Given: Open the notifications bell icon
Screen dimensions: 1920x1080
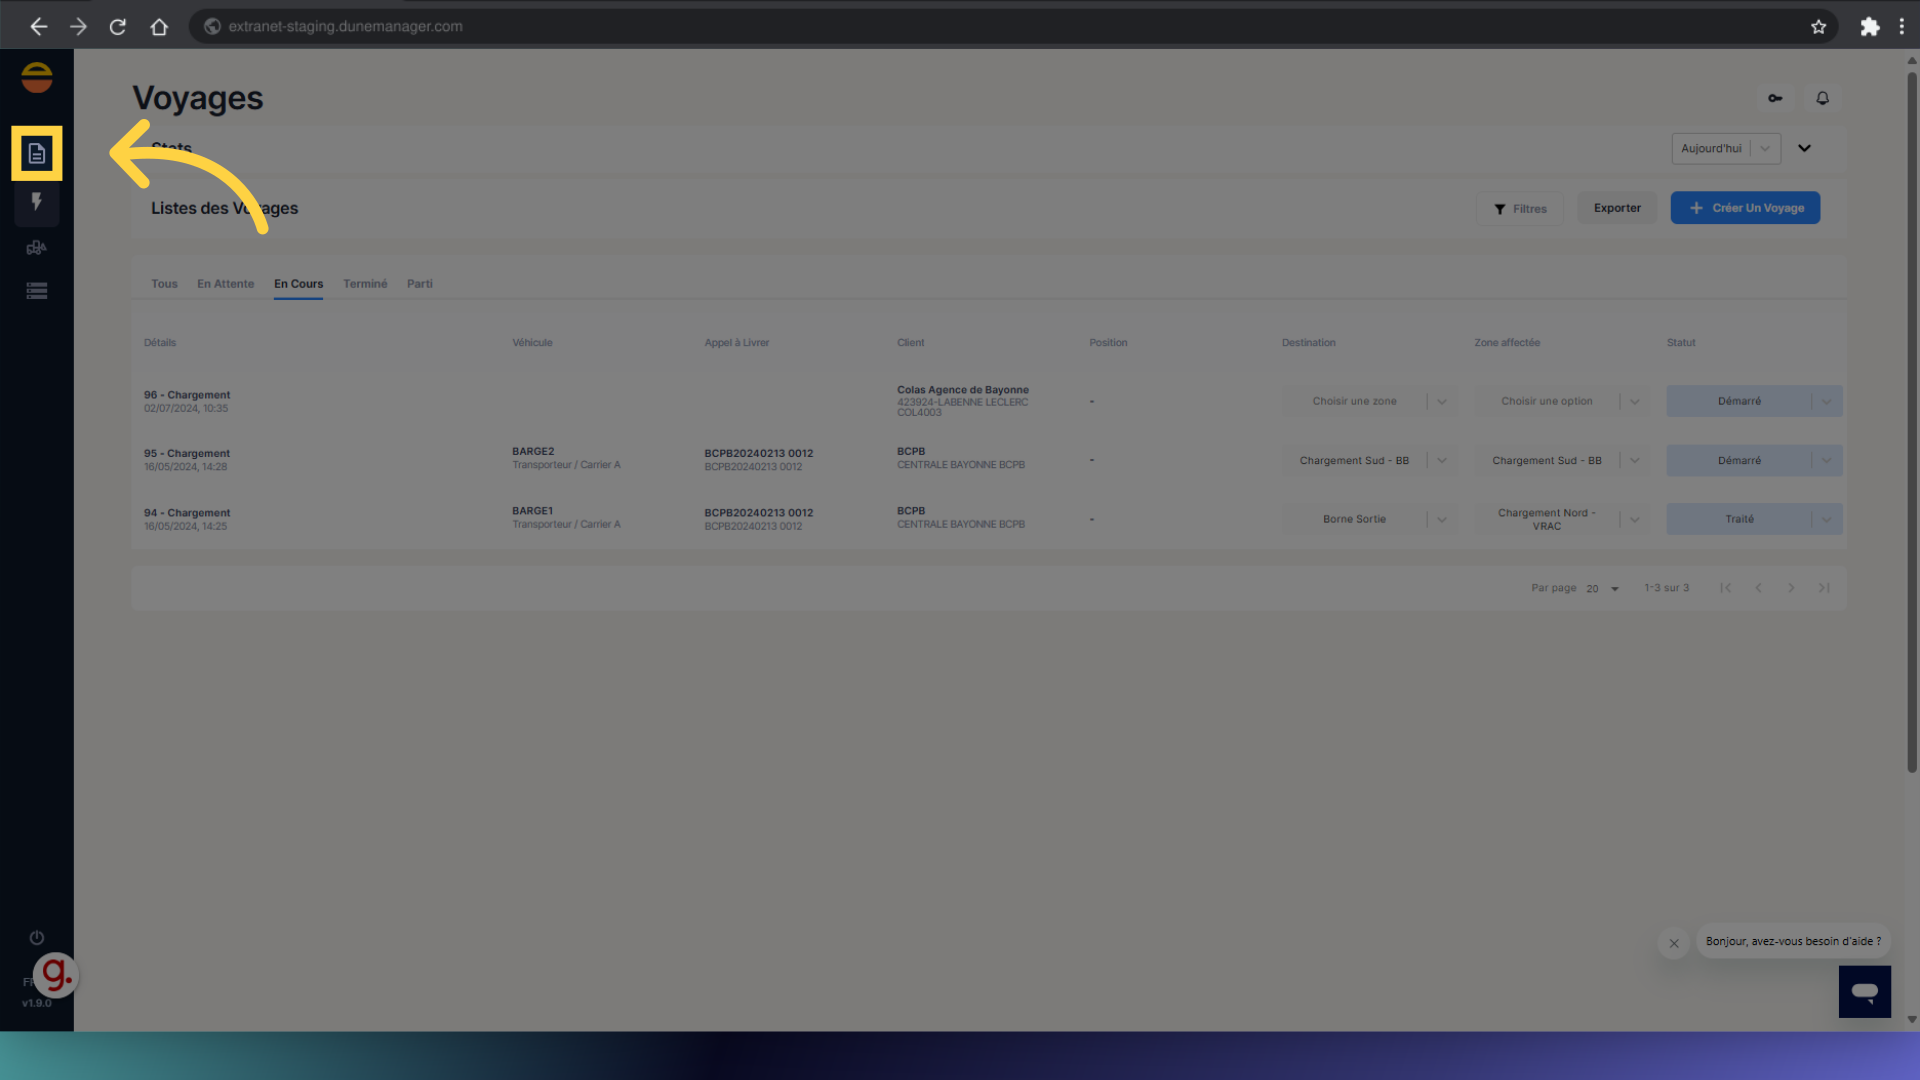Looking at the screenshot, I should [1822, 98].
